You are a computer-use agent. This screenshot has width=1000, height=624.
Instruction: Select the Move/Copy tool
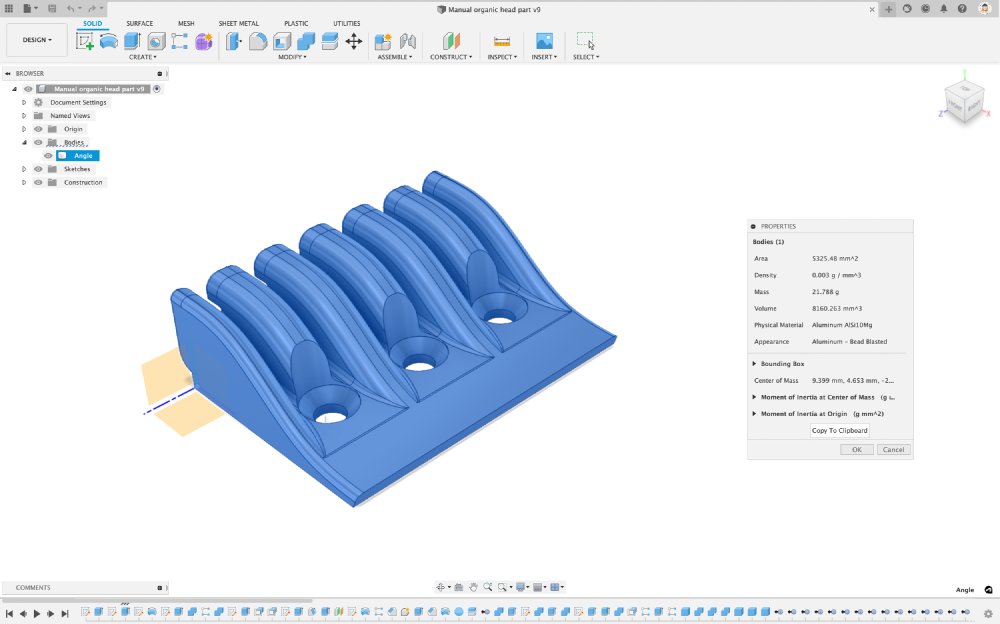[354, 41]
